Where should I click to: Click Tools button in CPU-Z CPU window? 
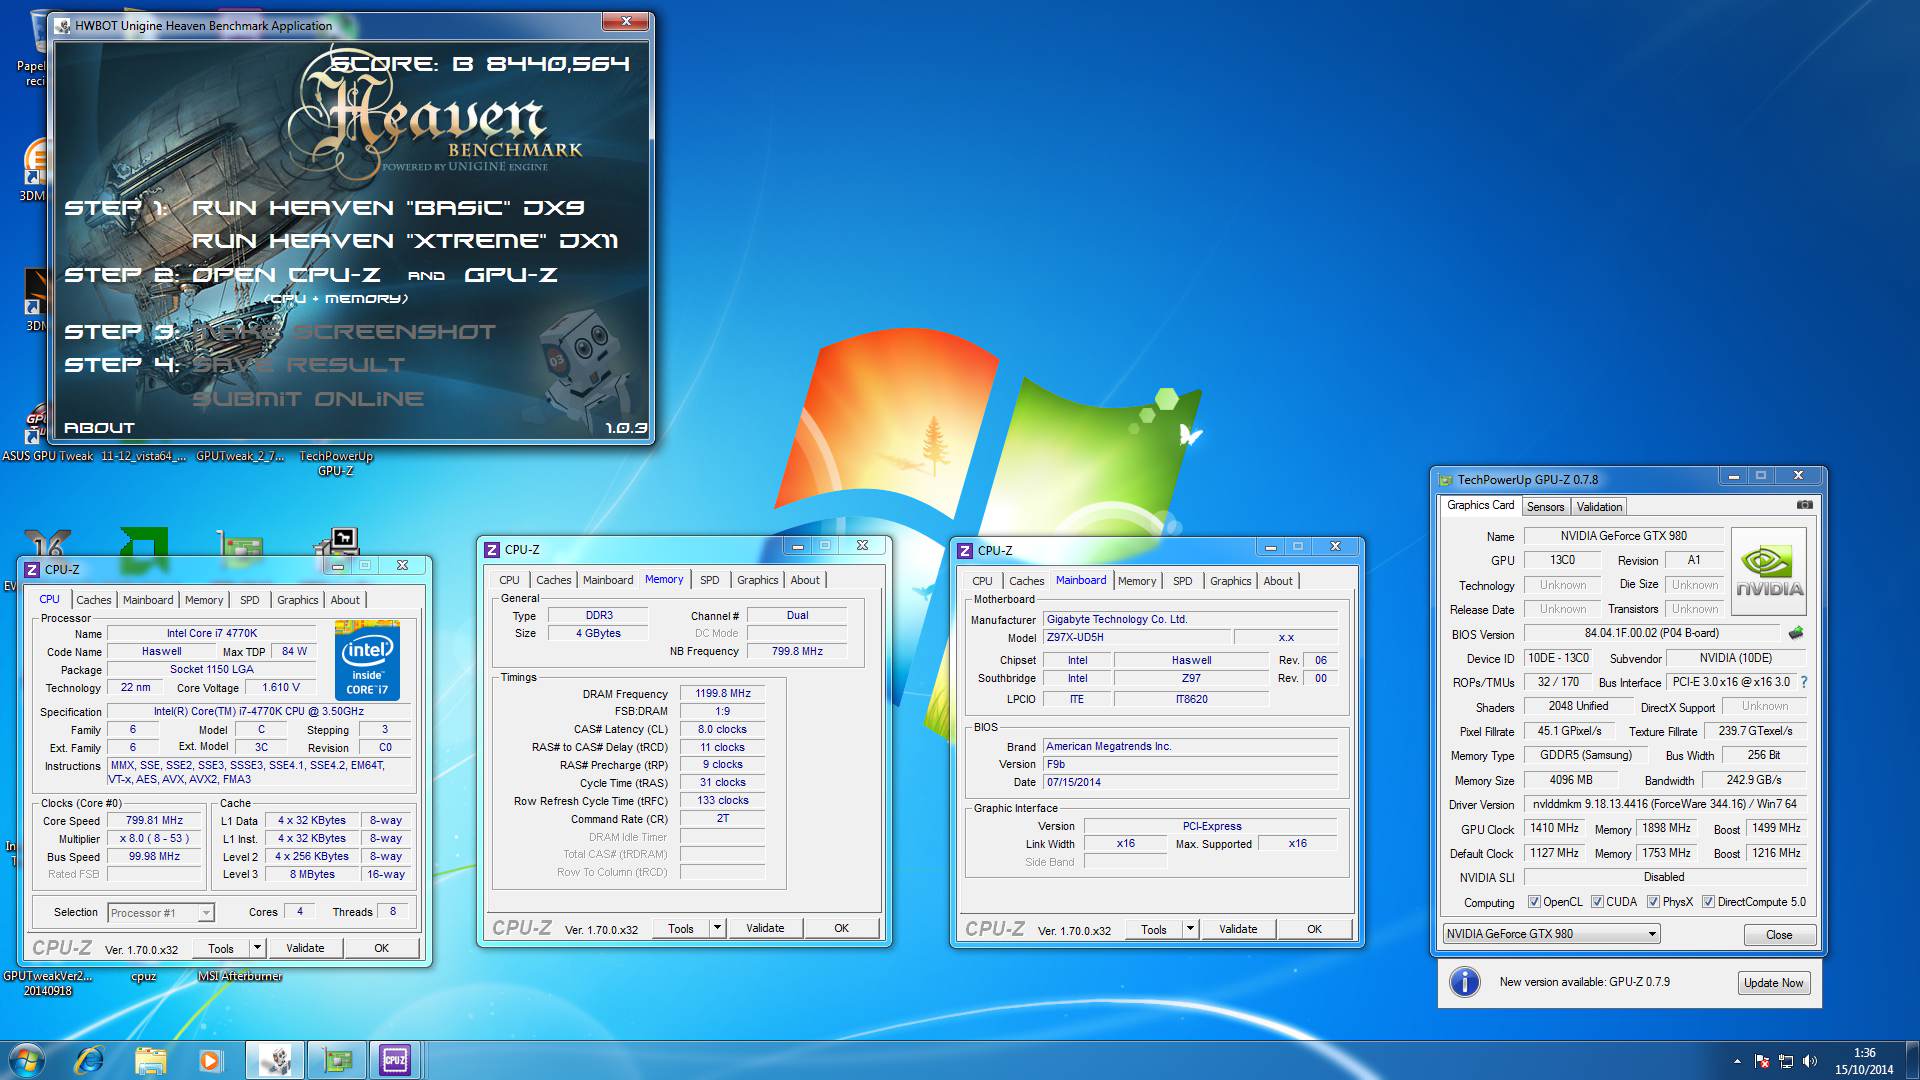pos(221,948)
